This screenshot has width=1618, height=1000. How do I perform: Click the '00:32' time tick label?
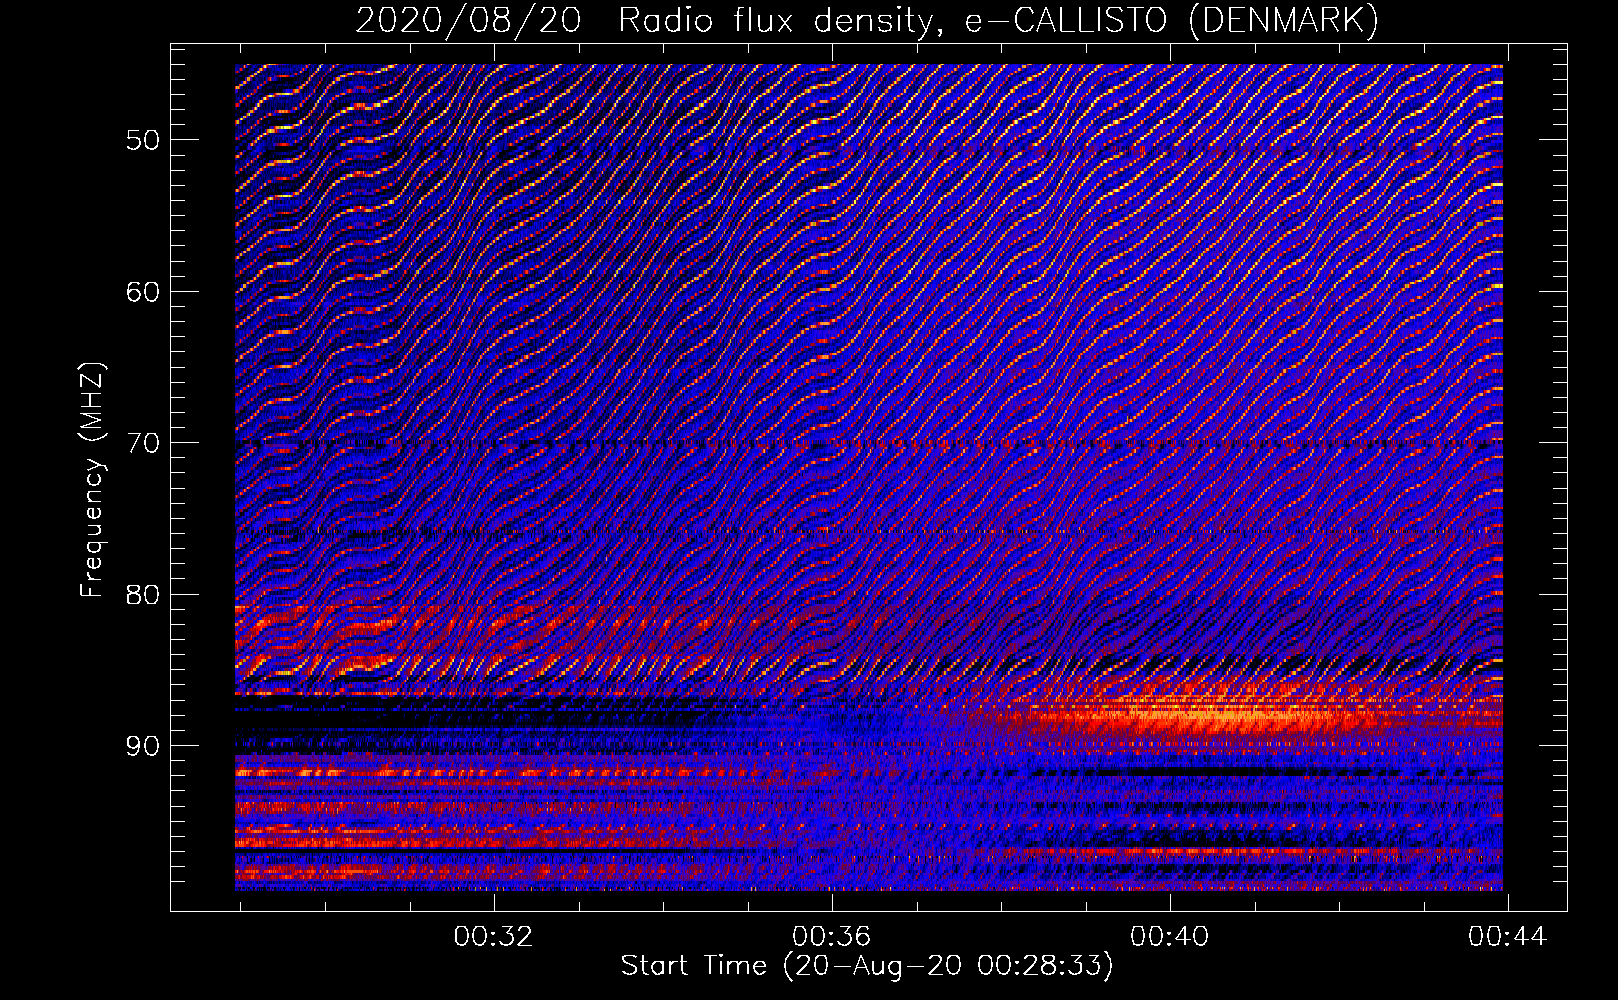493,937
